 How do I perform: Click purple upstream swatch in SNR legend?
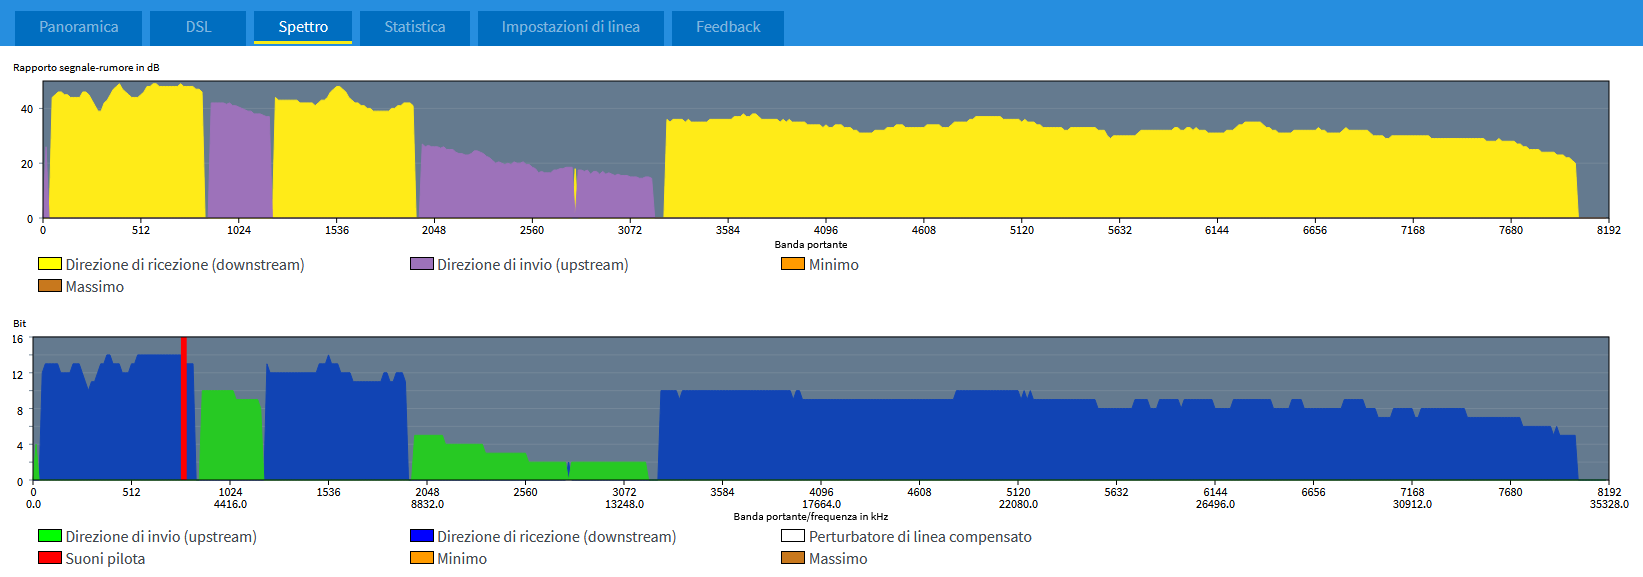tap(421, 264)
